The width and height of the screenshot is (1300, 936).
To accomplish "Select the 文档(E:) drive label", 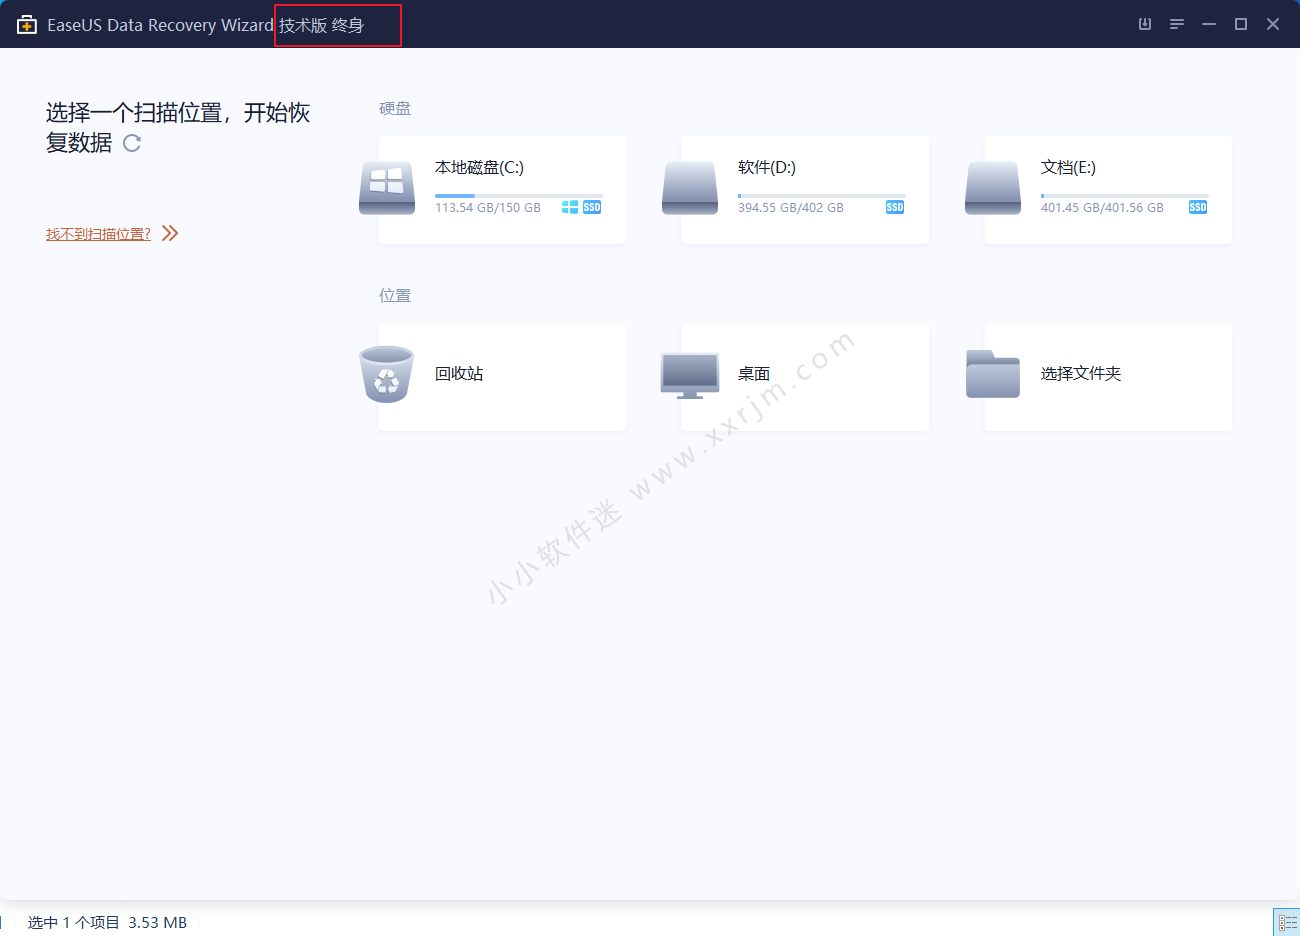I will pyautogui.click(x=1068, y=167).
